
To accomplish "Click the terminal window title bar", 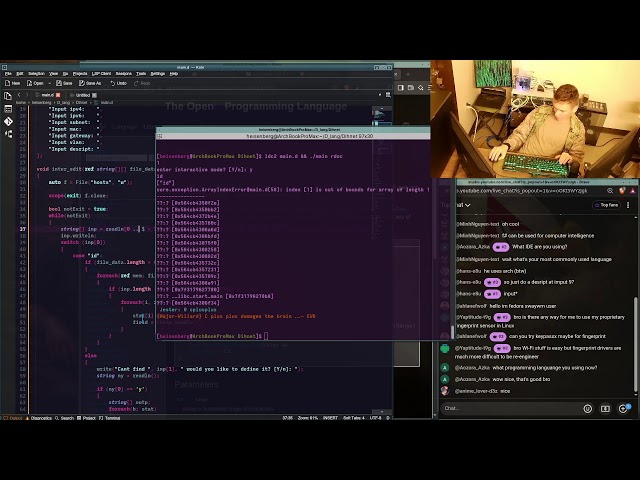I will click(x=293, y=129).
